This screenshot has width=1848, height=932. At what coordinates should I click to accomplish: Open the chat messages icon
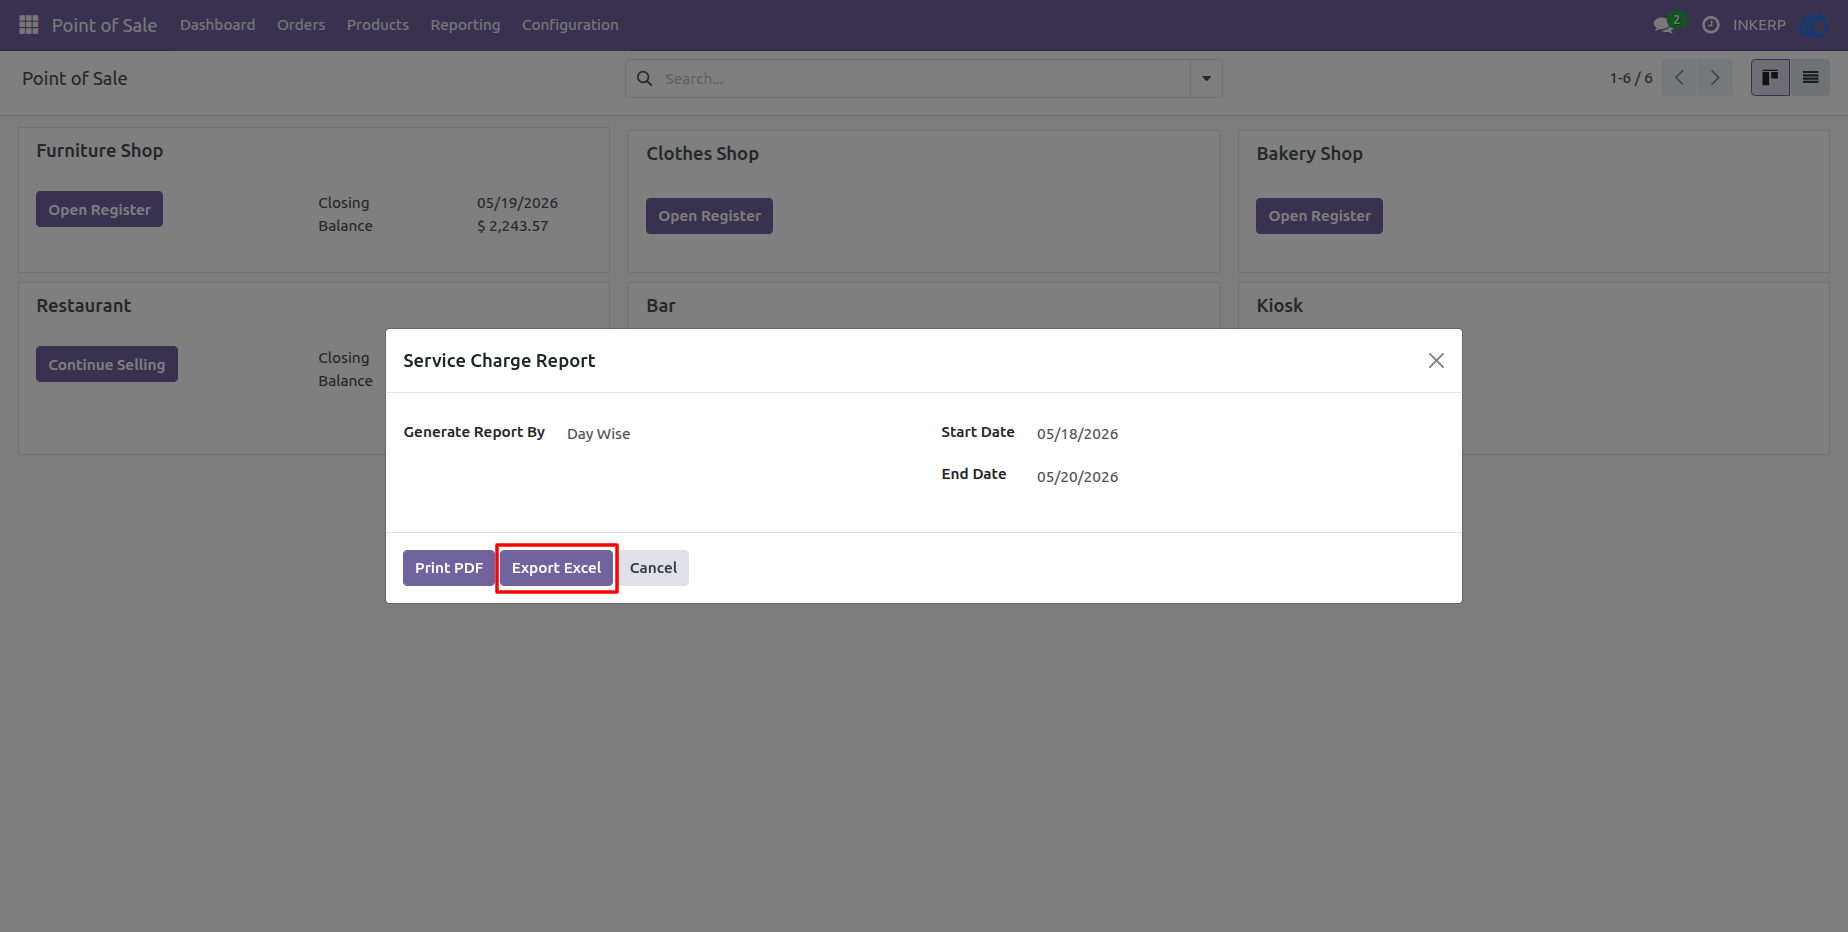point(1664,25)
